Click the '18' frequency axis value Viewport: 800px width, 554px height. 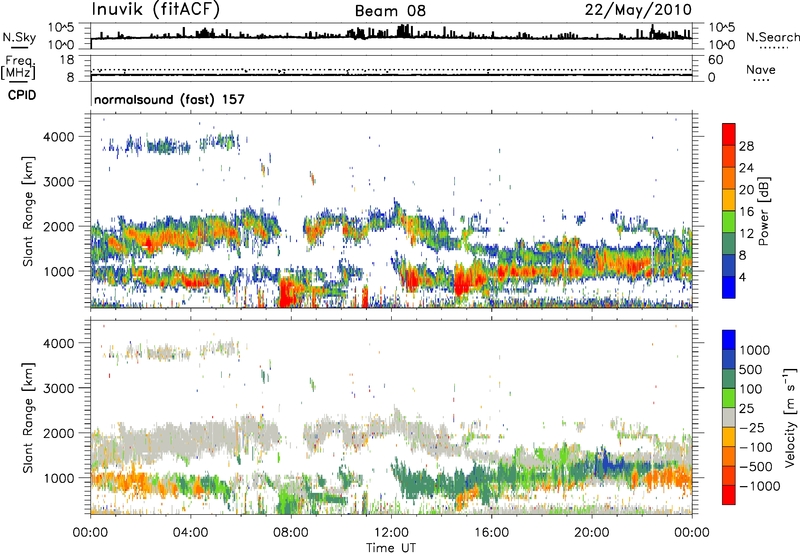click(x=67, y=60)
